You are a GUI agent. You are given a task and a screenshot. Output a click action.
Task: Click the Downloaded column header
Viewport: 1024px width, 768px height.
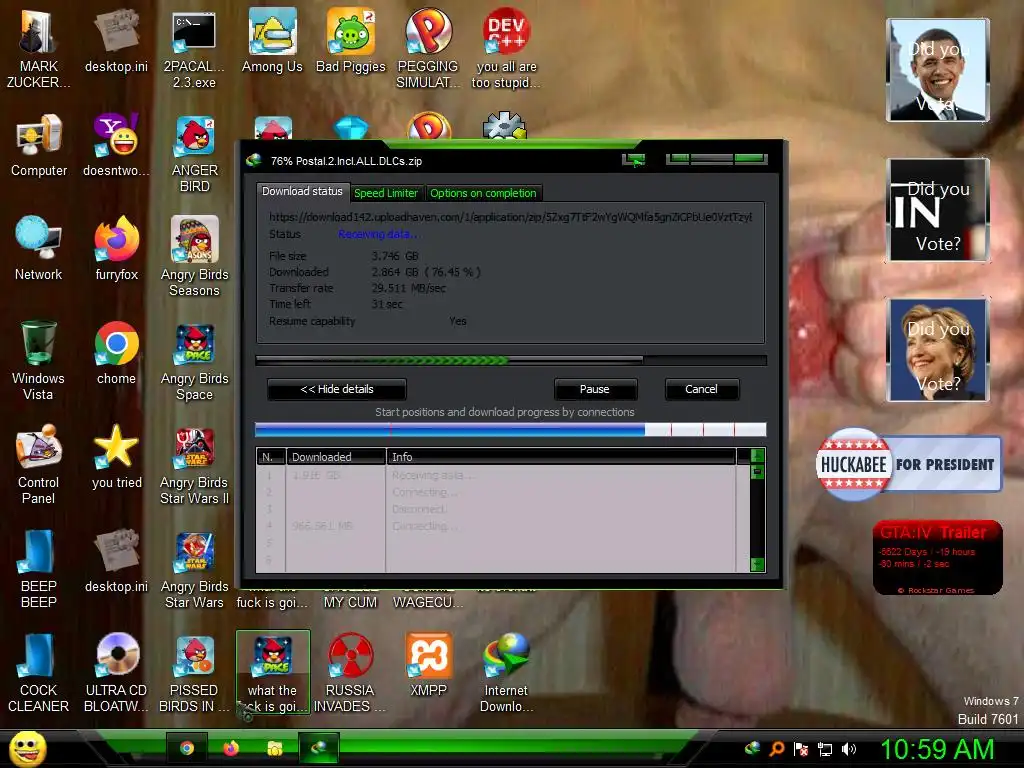(336, 456)
